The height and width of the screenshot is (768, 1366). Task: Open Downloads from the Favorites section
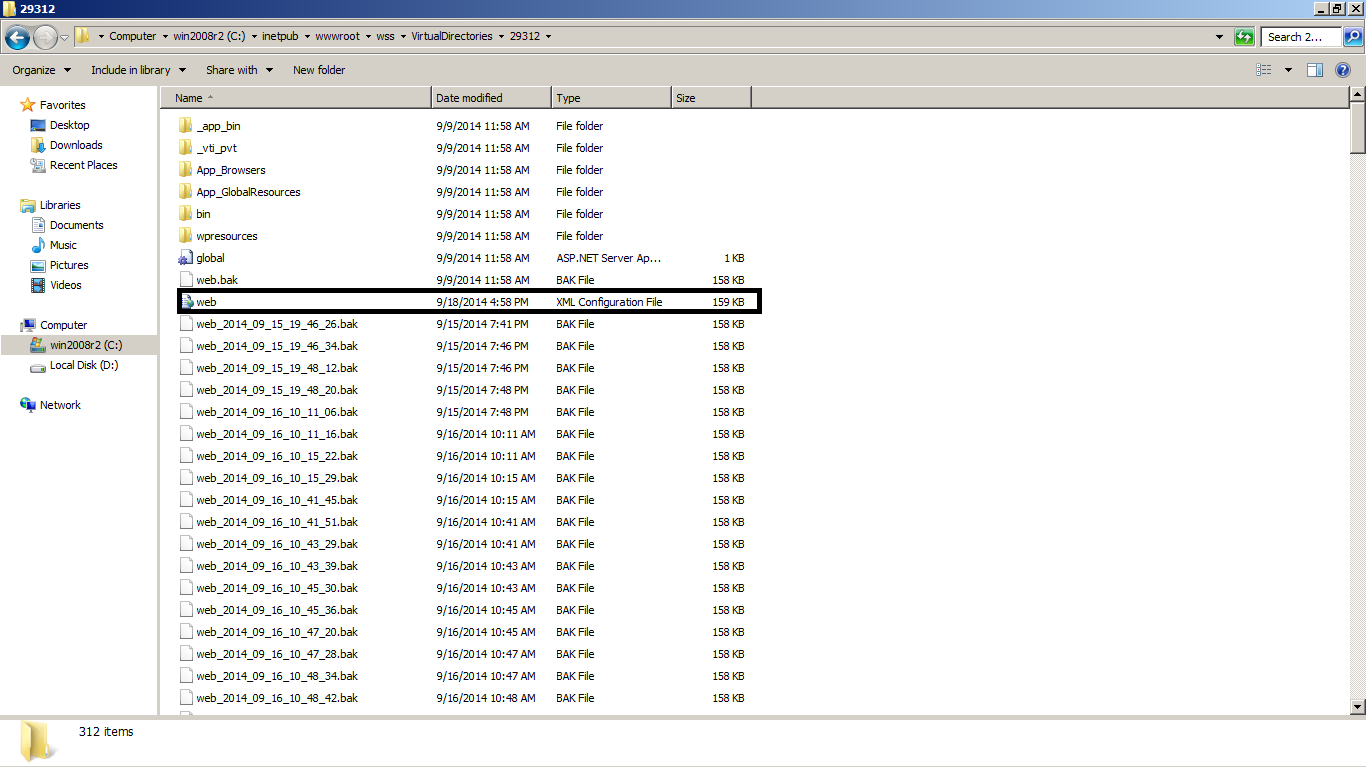[75, 145]
